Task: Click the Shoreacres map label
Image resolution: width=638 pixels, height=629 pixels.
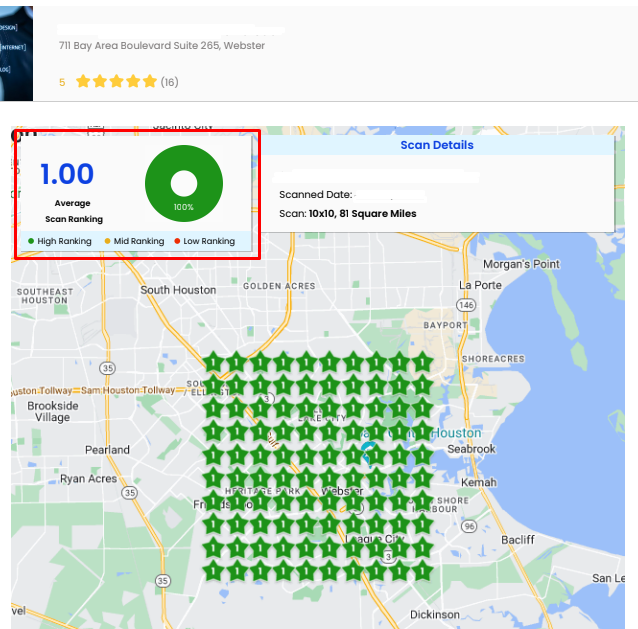Action: 493,359
